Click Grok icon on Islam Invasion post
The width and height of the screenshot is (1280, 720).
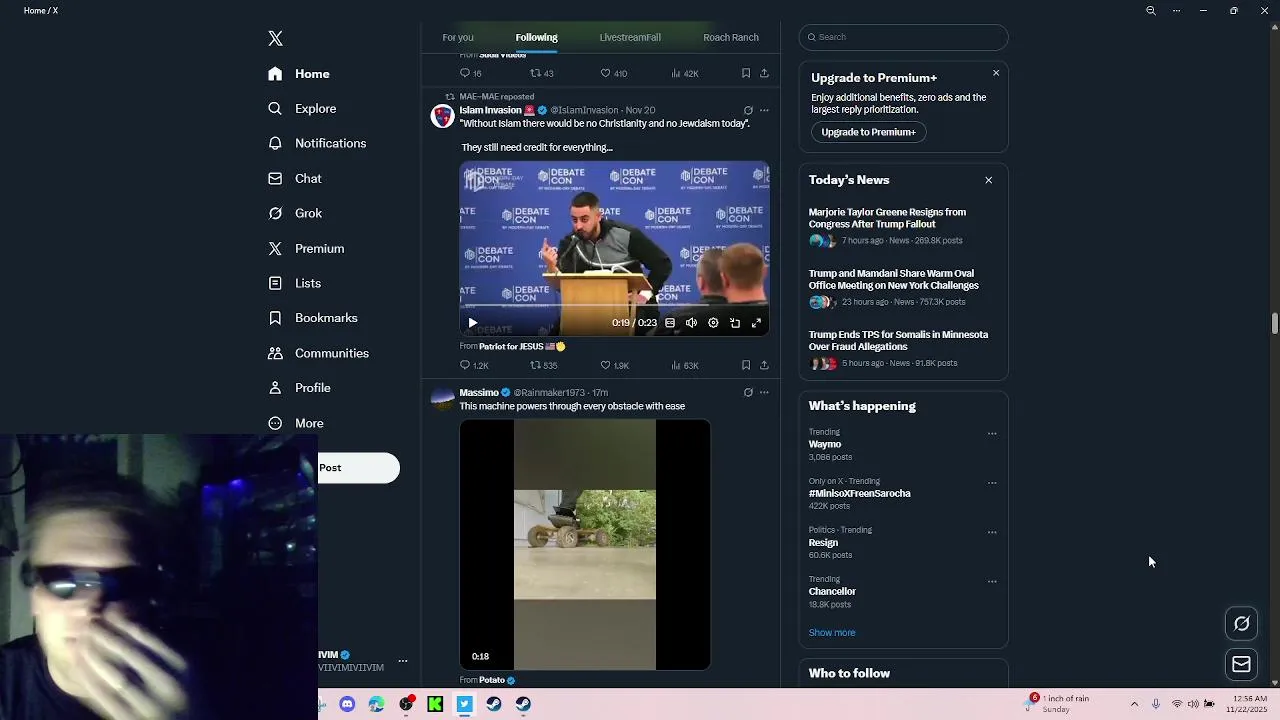click(748, 111)
